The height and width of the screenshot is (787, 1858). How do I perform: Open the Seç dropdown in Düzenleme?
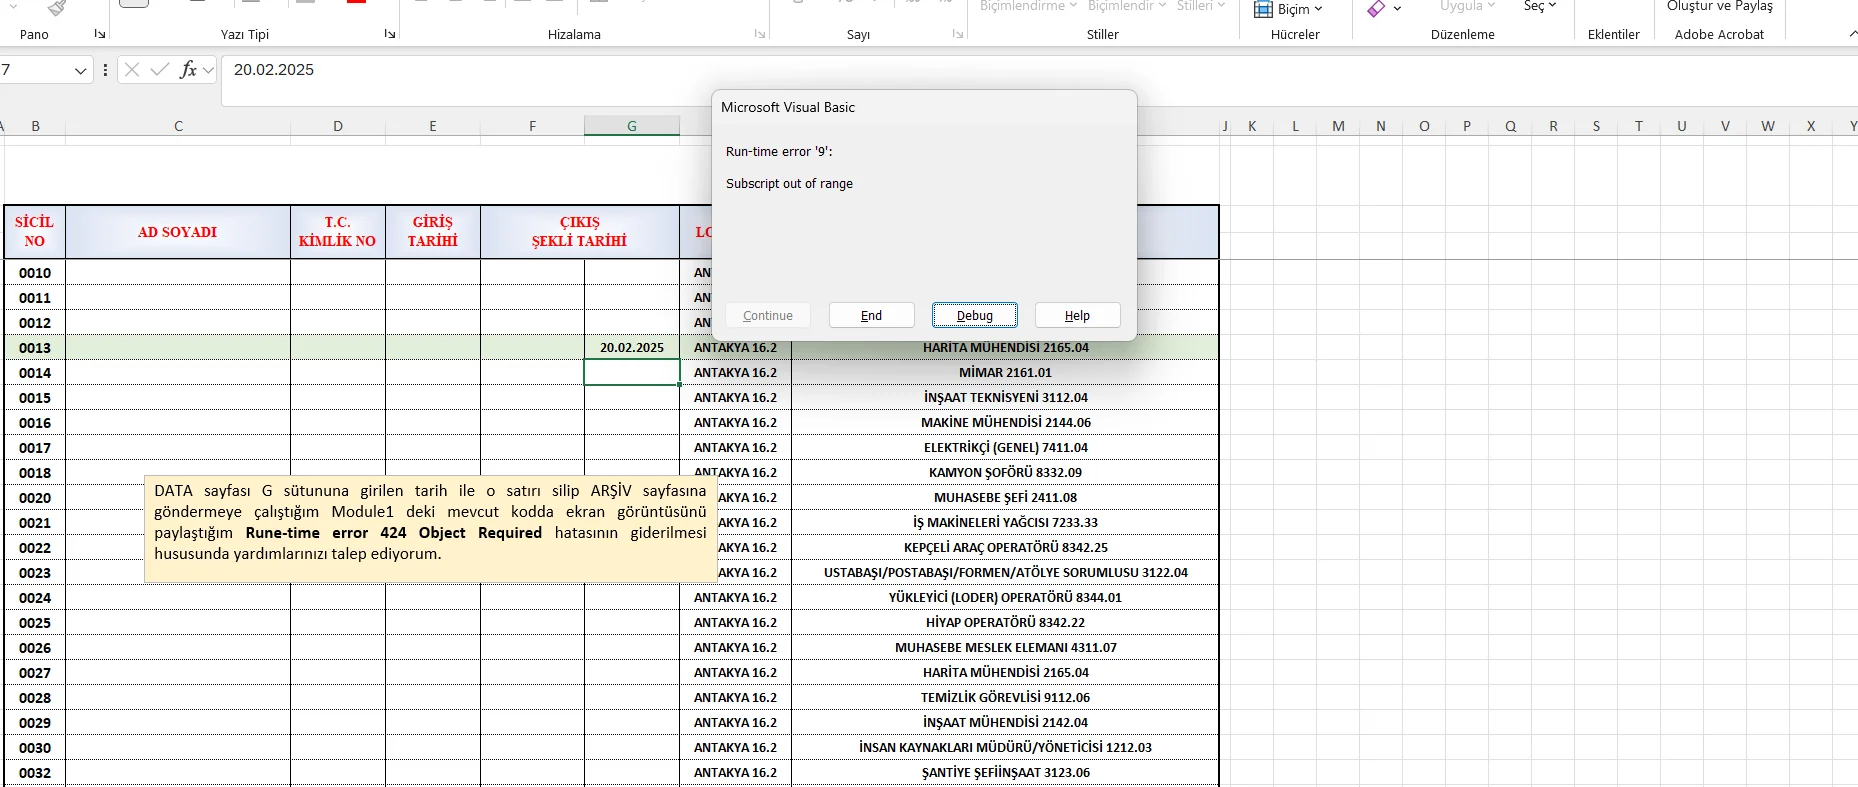1540,6
